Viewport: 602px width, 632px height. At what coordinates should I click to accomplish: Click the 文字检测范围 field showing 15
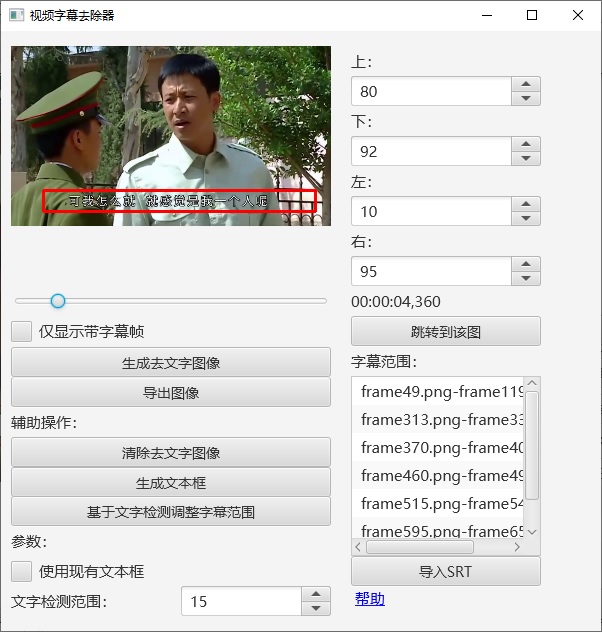(241, 601)
